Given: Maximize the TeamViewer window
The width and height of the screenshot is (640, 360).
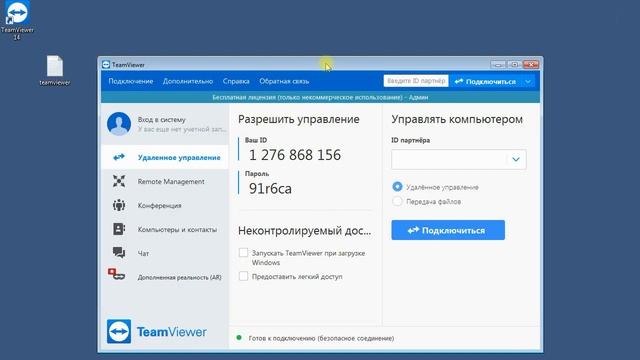Looking at the screenshot, I should (x=514, y=64).
